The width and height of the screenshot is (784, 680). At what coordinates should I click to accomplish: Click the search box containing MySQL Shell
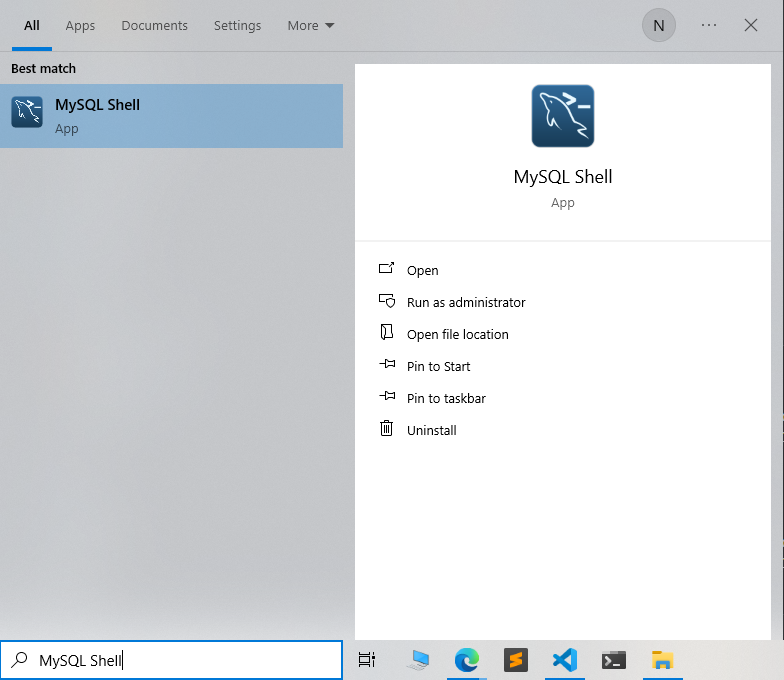click(x=172, y=660)
